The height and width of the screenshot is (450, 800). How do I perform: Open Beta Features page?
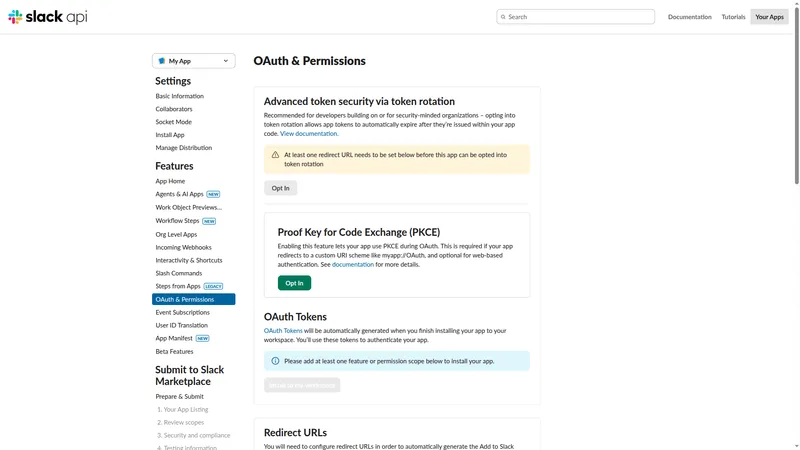pos(174,352)
